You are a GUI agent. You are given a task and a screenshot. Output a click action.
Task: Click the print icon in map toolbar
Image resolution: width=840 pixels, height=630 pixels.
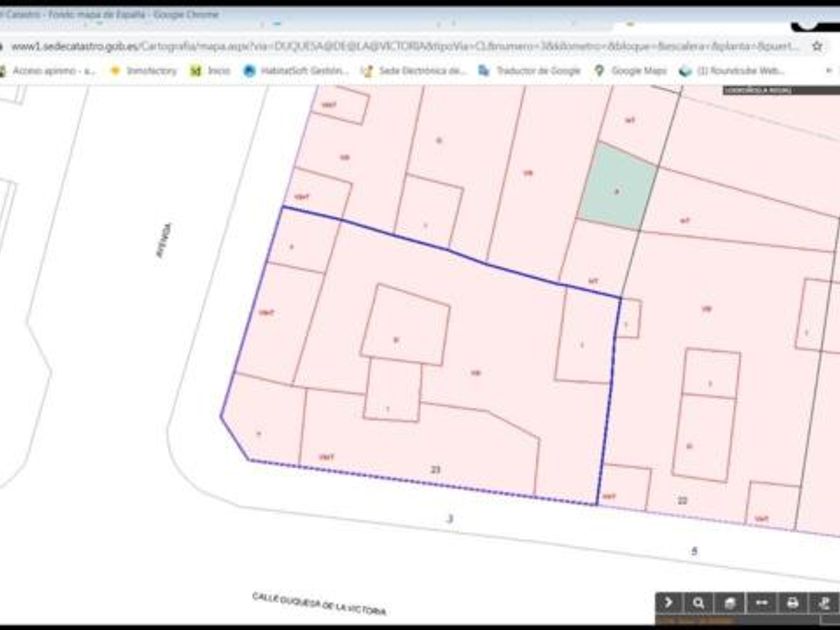pos(792,603)
